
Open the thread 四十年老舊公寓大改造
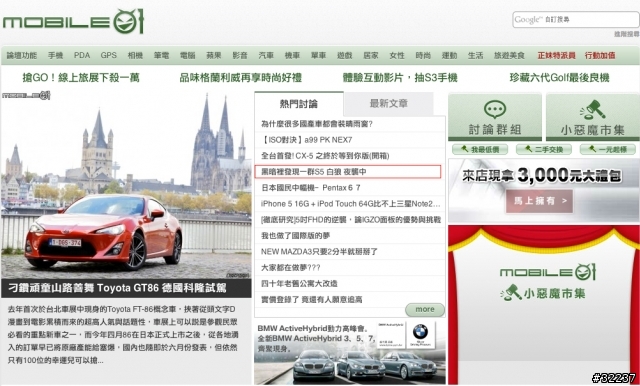click(299, 284)
